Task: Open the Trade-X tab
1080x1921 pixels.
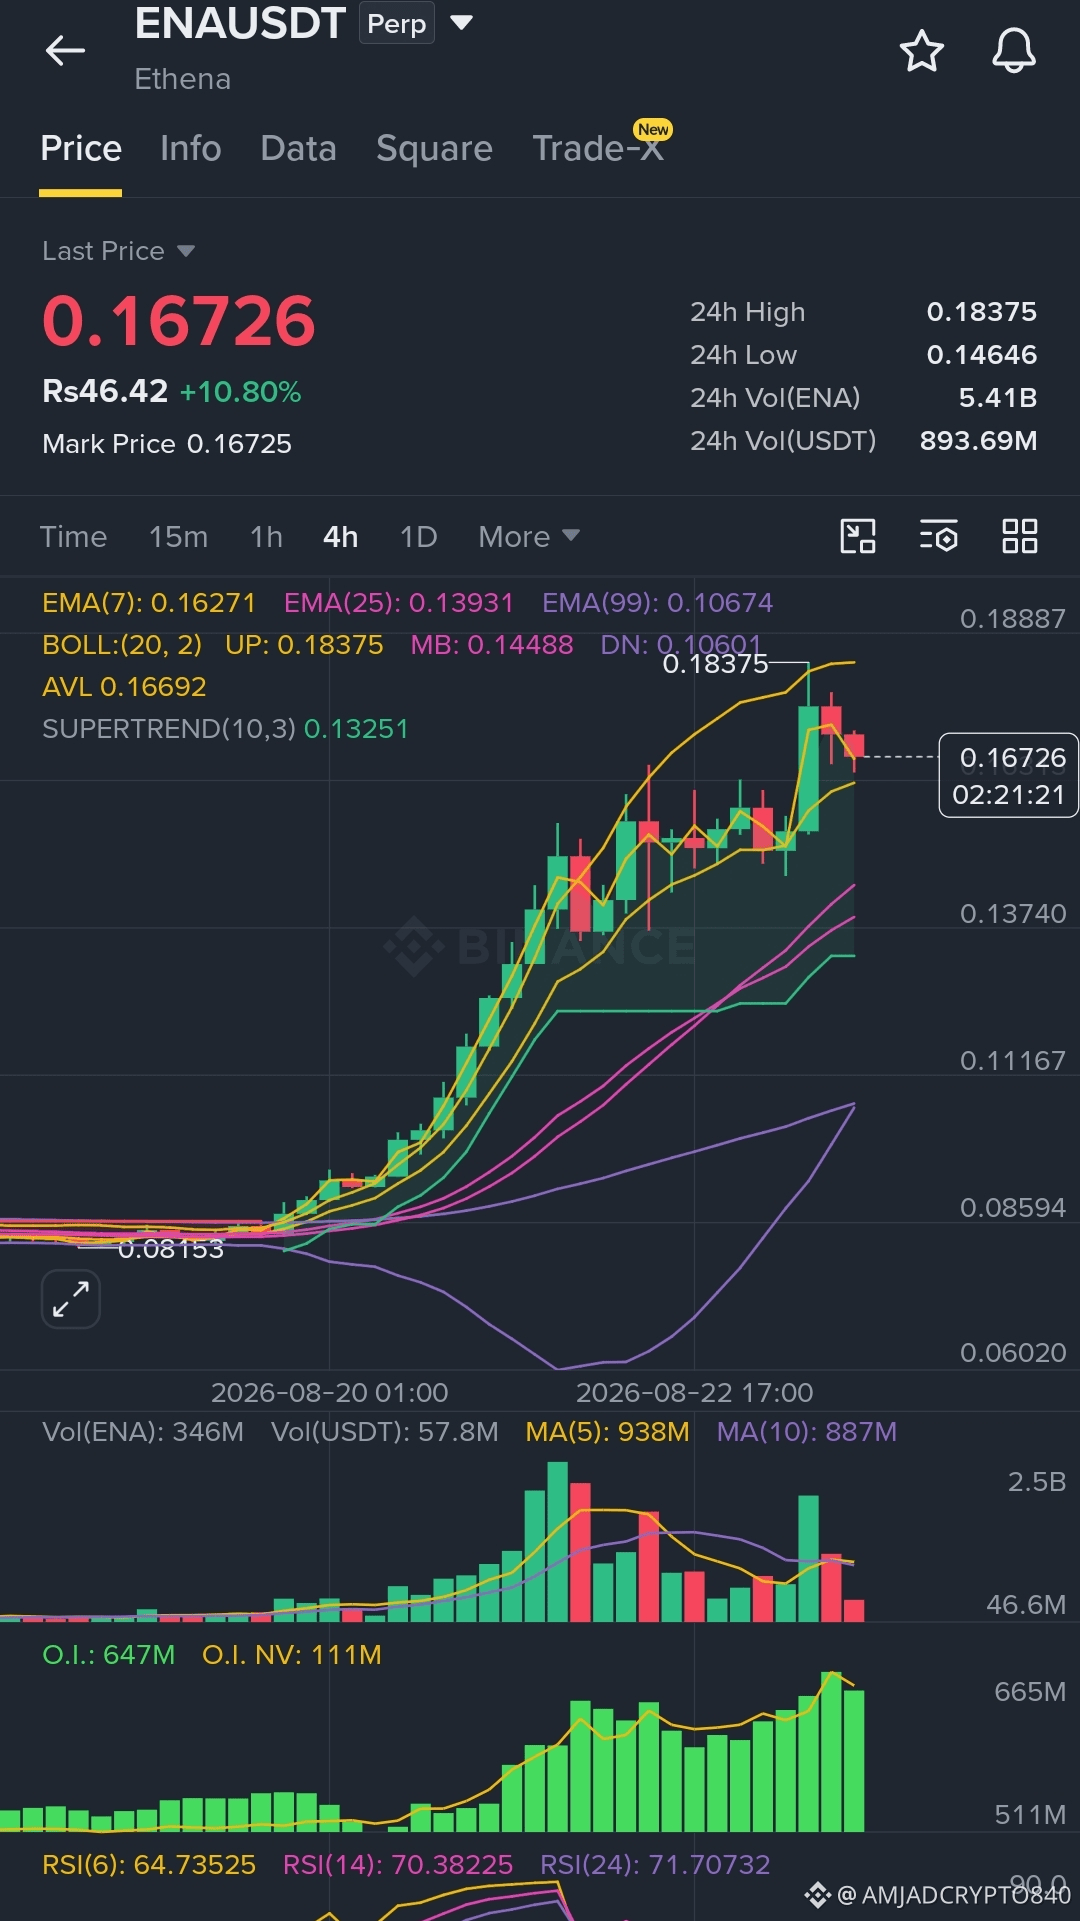Action: click(x=598, y=148)
